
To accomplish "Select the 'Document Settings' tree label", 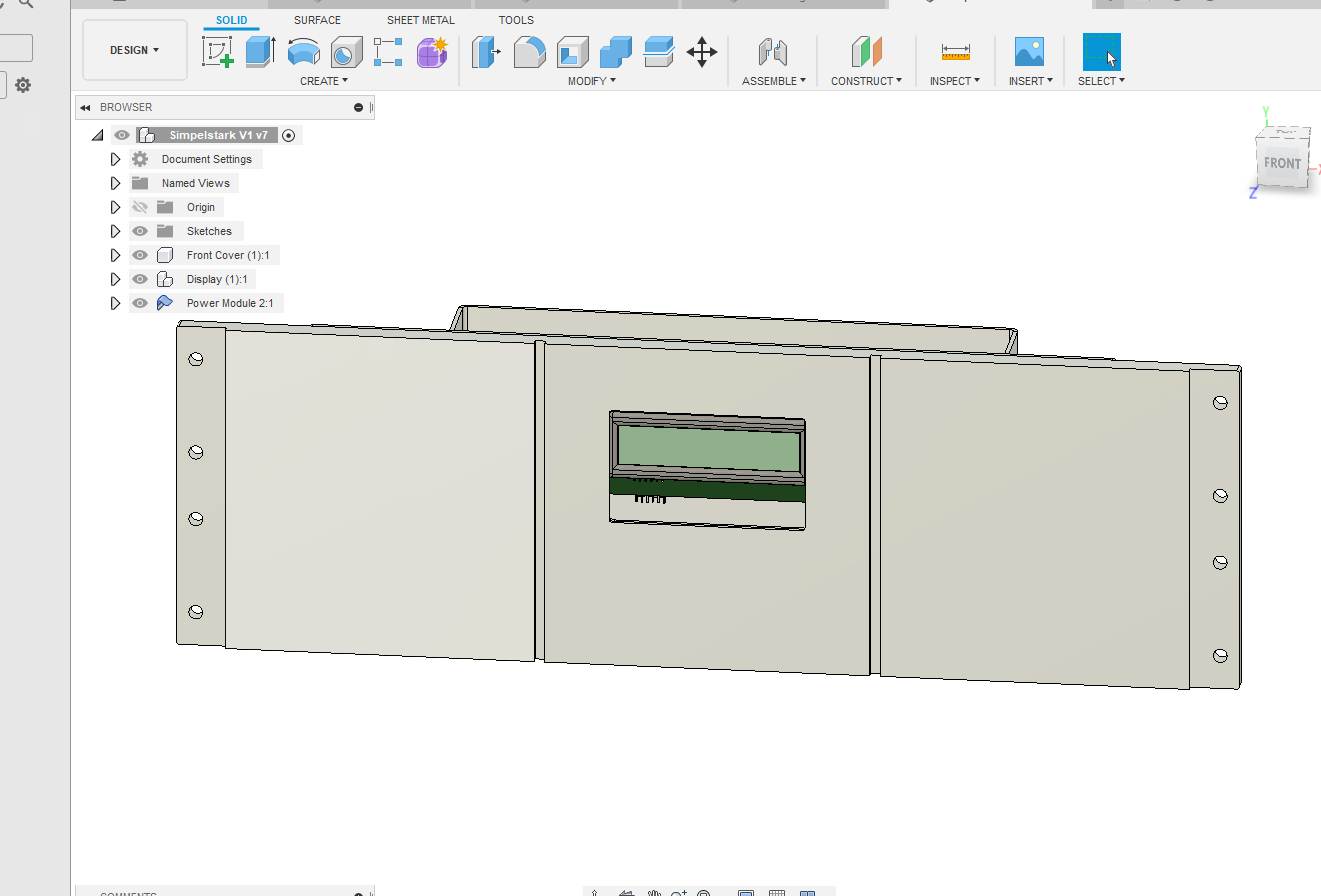I will pyautogui.click(x=207, y=159).
